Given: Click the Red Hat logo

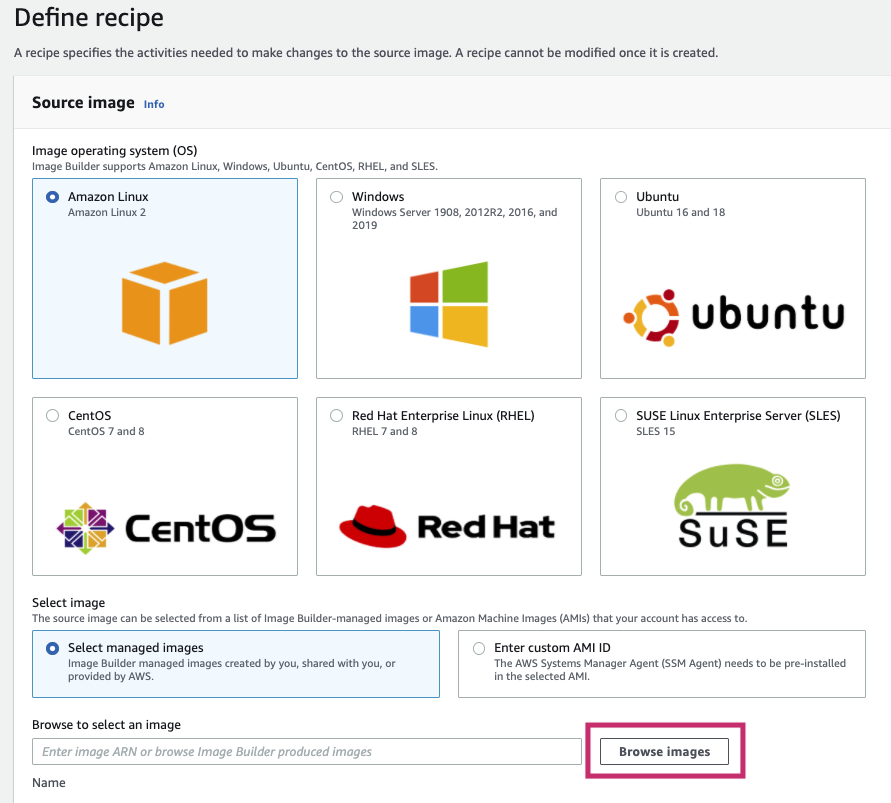Looking at the screenshot, I should coord(447,526).
